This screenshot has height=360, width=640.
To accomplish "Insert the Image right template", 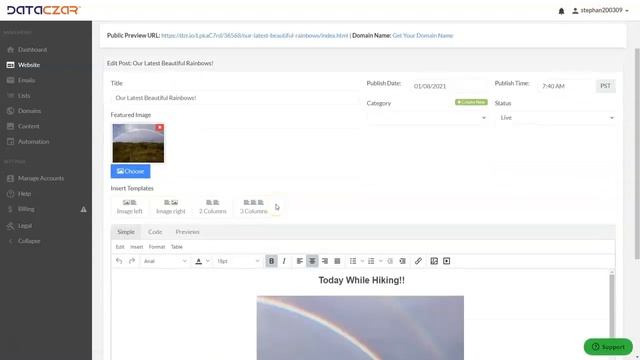I will tap(171, 207).
